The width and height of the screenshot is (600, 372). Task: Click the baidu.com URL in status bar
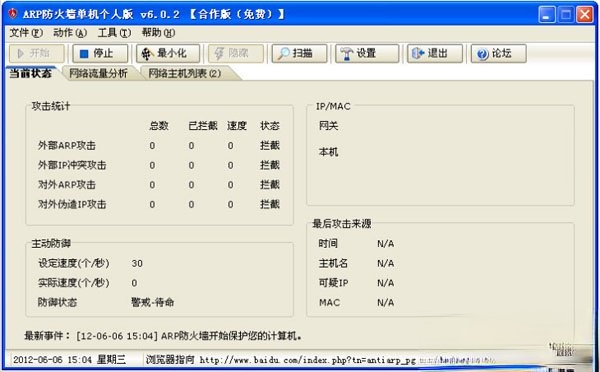(308, 360)
